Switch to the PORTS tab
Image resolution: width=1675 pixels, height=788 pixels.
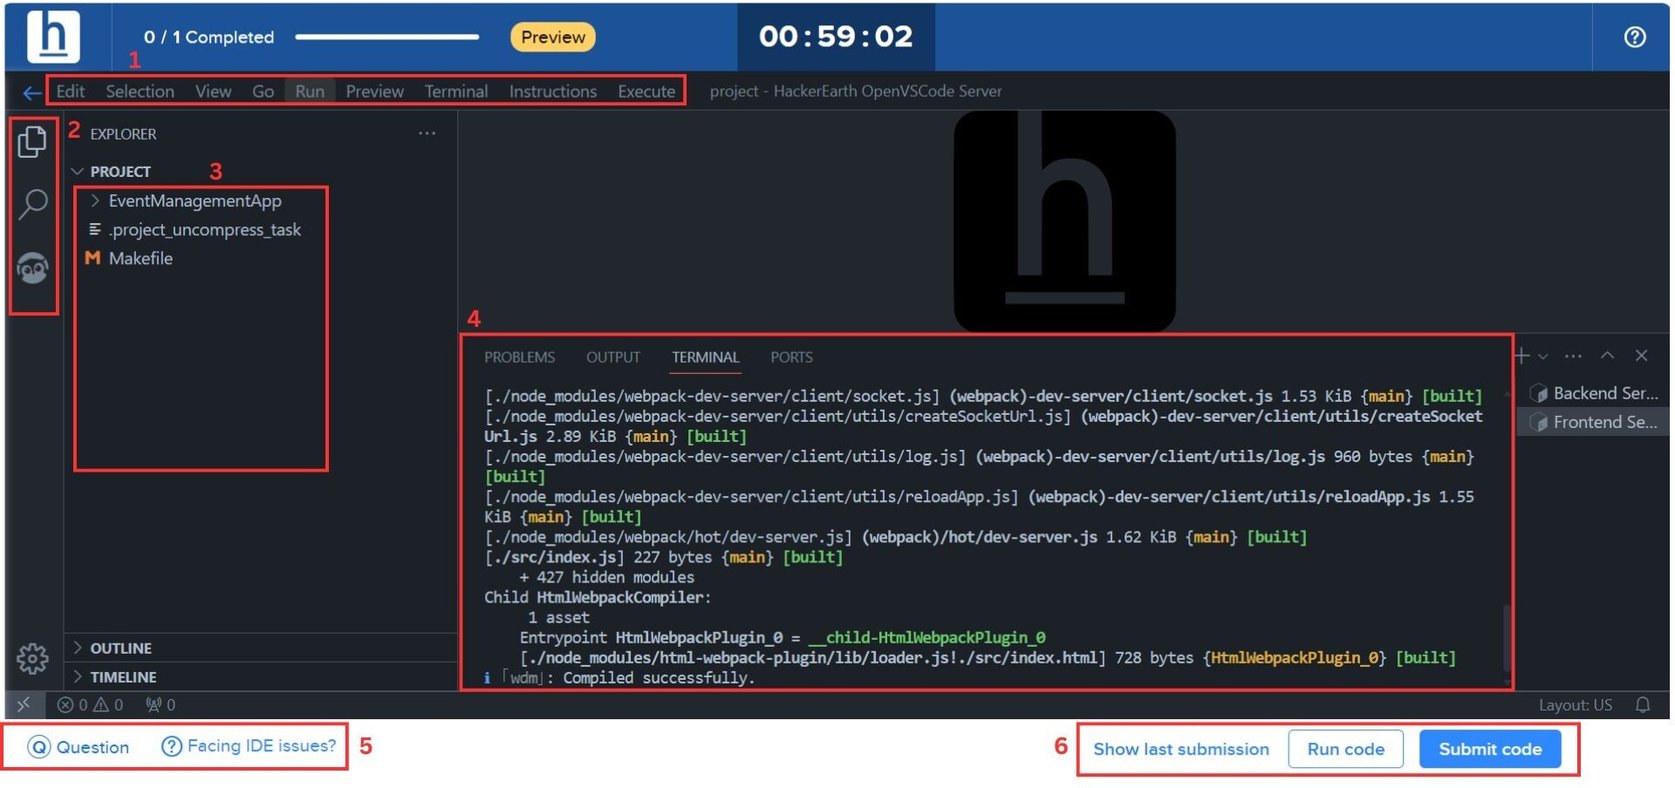791,357
